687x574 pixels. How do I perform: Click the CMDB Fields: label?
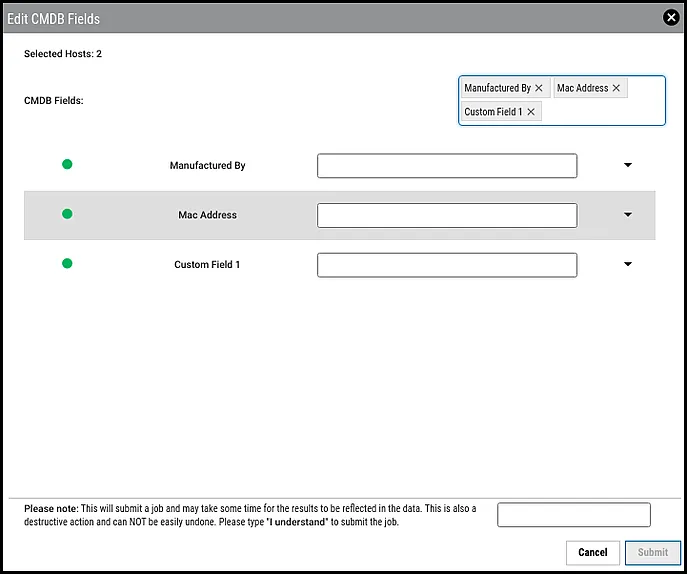(x=53, y=101)
